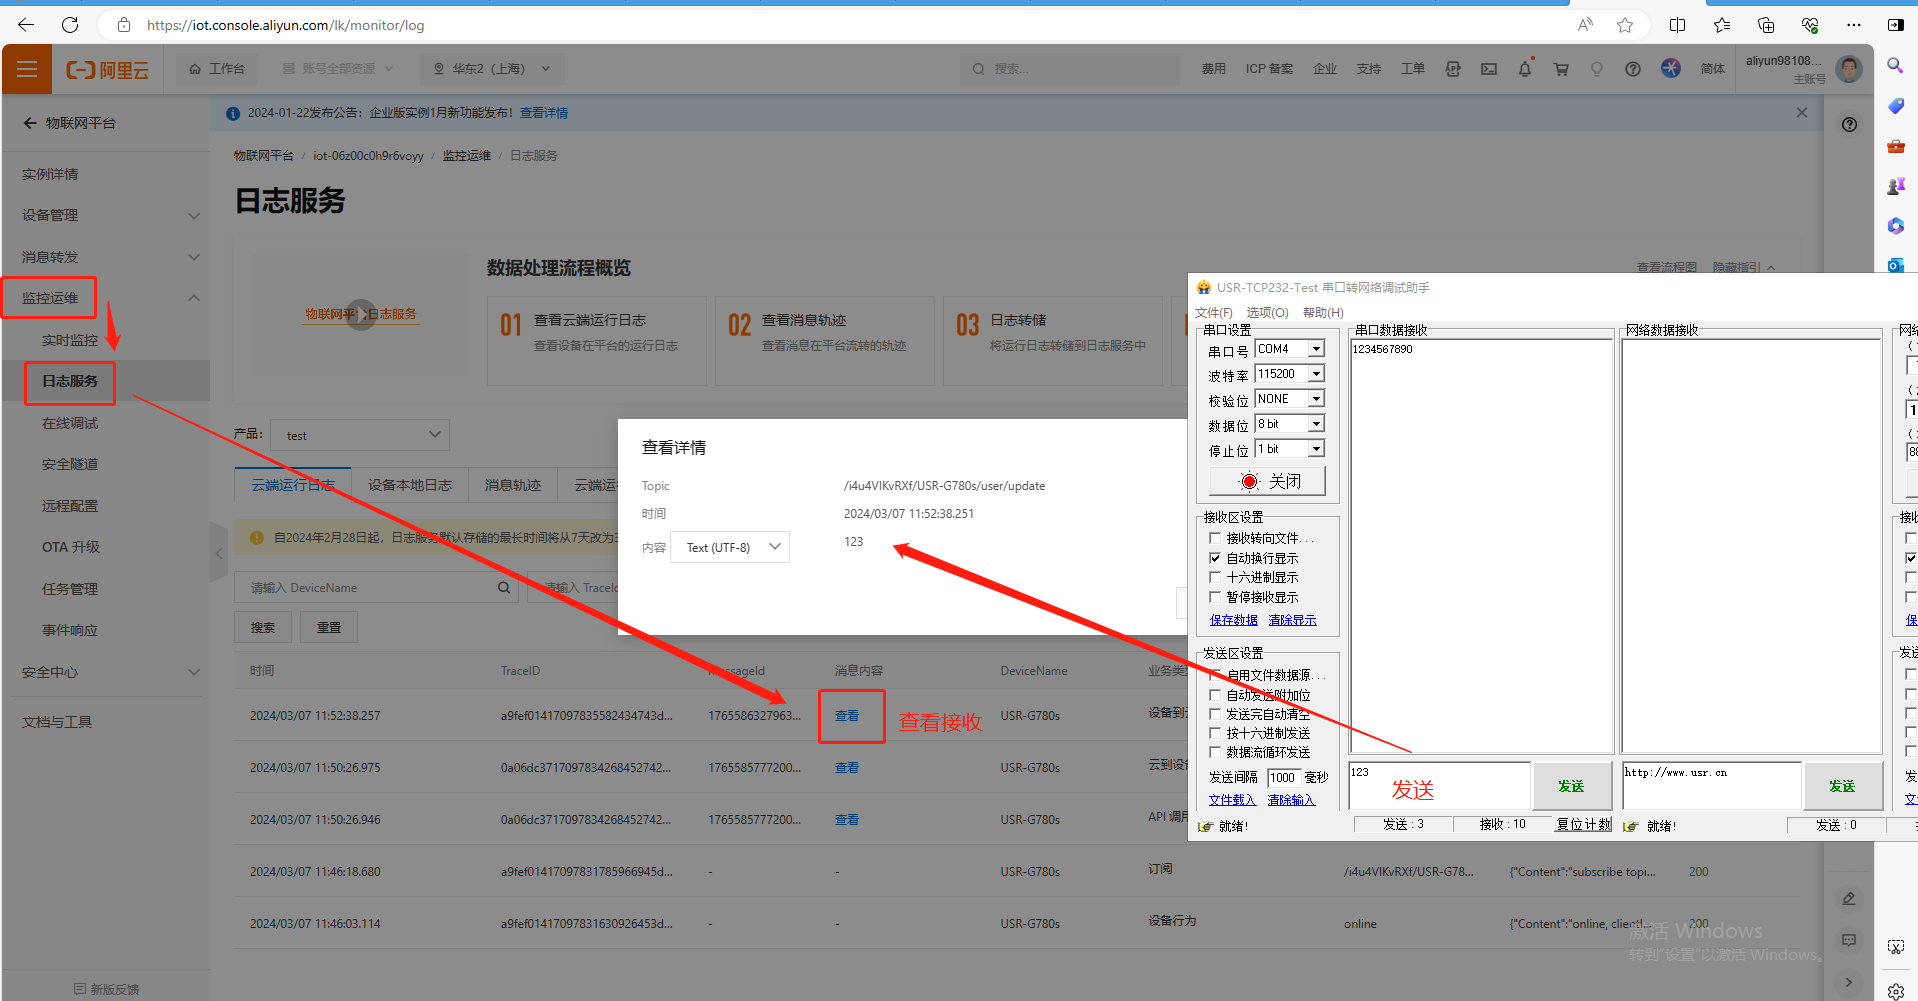Click the red serial port close button
Screen dimensions: 1918x1001
1267,482
